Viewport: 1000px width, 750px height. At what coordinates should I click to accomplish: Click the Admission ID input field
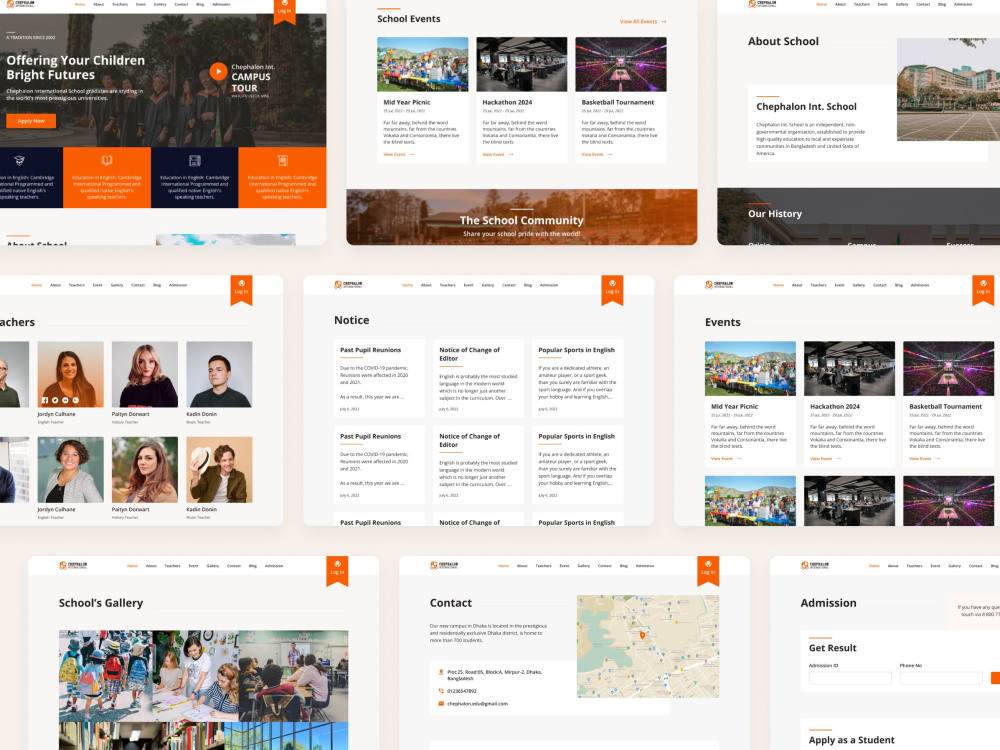tap(850, 678)
